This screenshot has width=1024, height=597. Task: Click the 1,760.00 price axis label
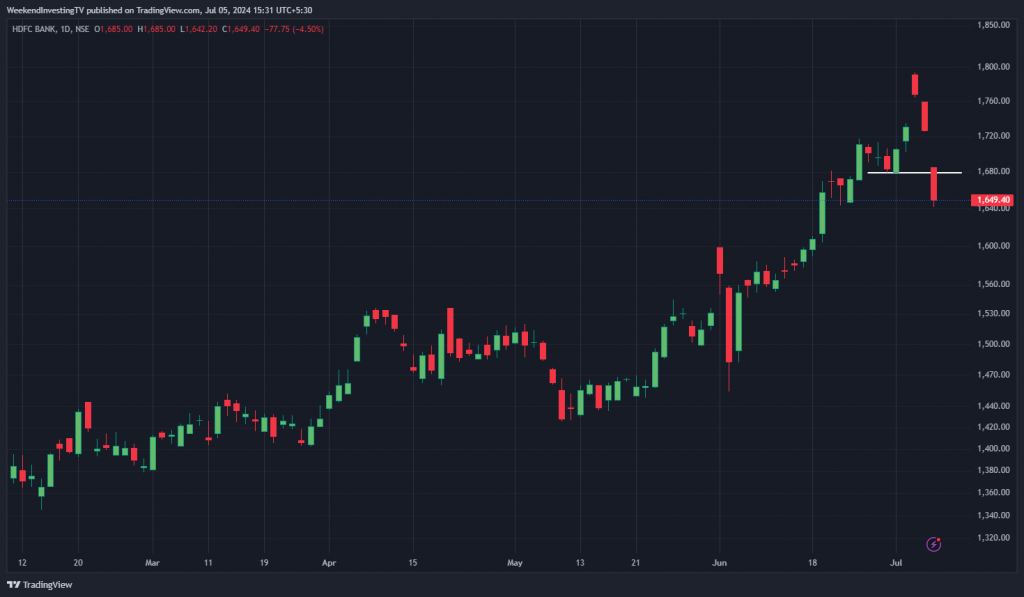pos(993,101)
